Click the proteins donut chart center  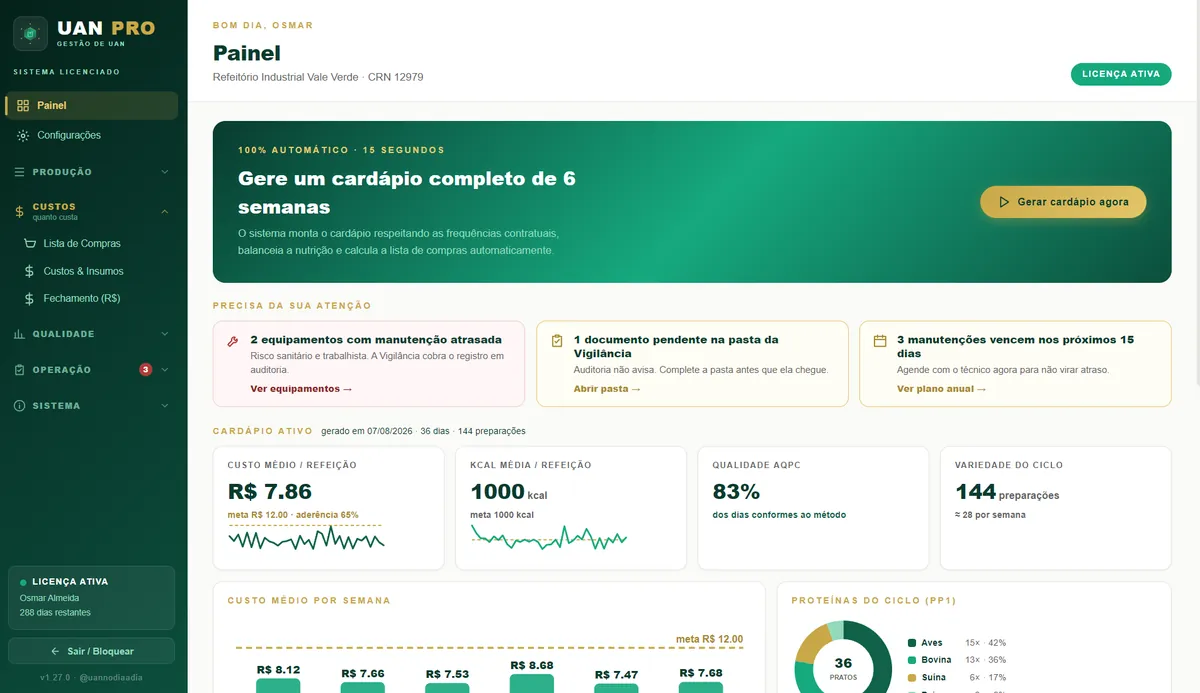tap(843, 668)
